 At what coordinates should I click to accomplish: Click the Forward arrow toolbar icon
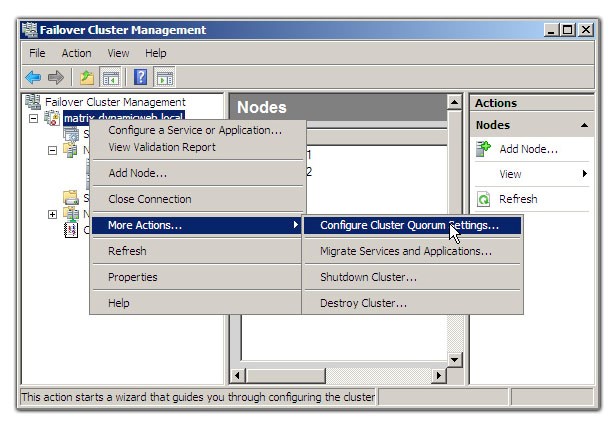(x=56, y=77)
